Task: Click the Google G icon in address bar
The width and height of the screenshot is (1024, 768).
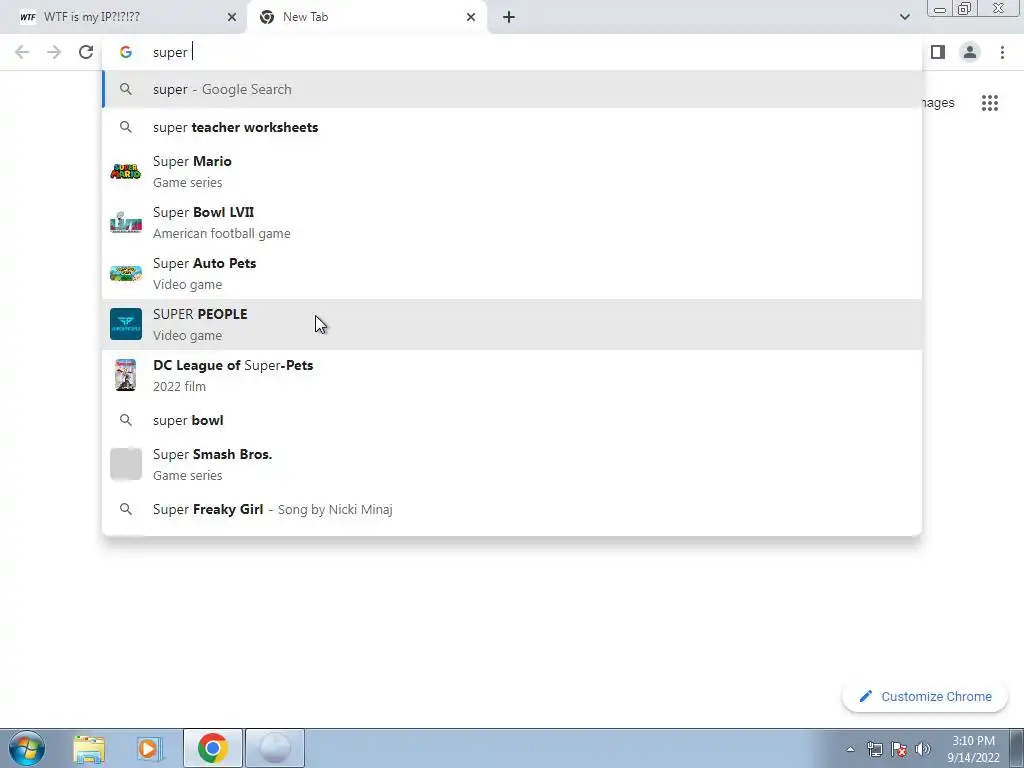Action: point(126,52)
